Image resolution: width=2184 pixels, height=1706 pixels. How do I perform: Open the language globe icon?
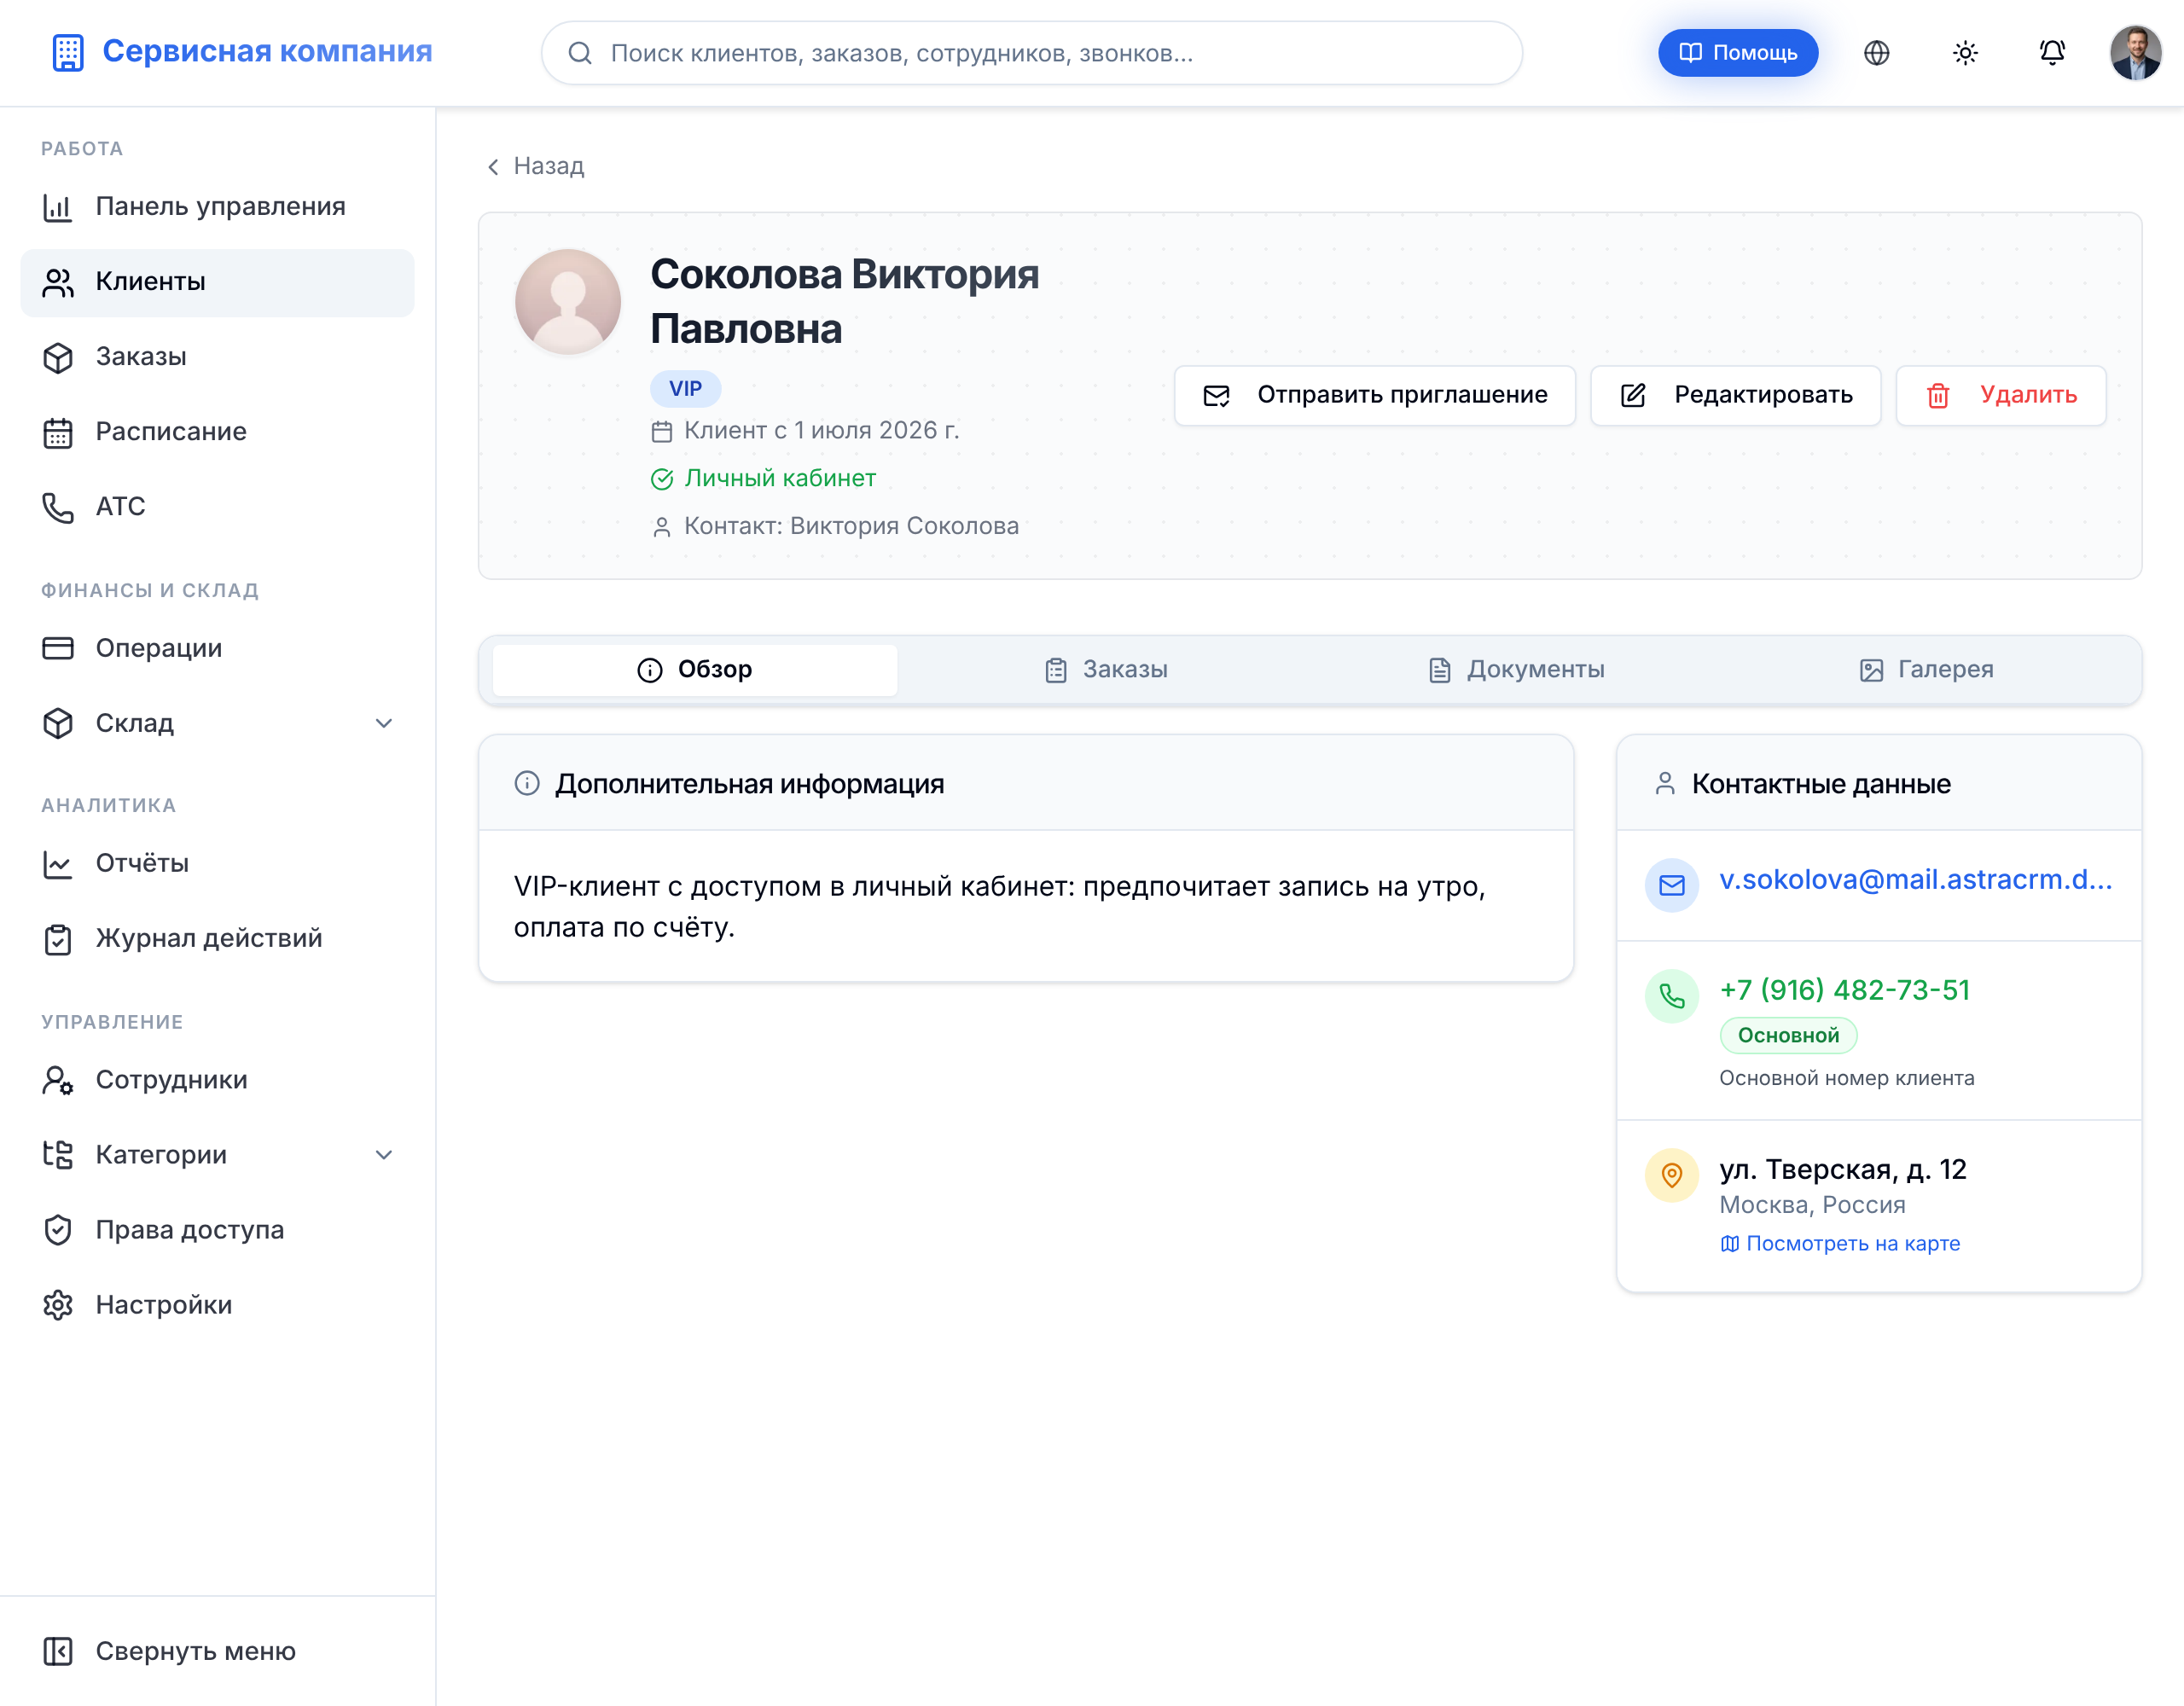pos(1876,53)
